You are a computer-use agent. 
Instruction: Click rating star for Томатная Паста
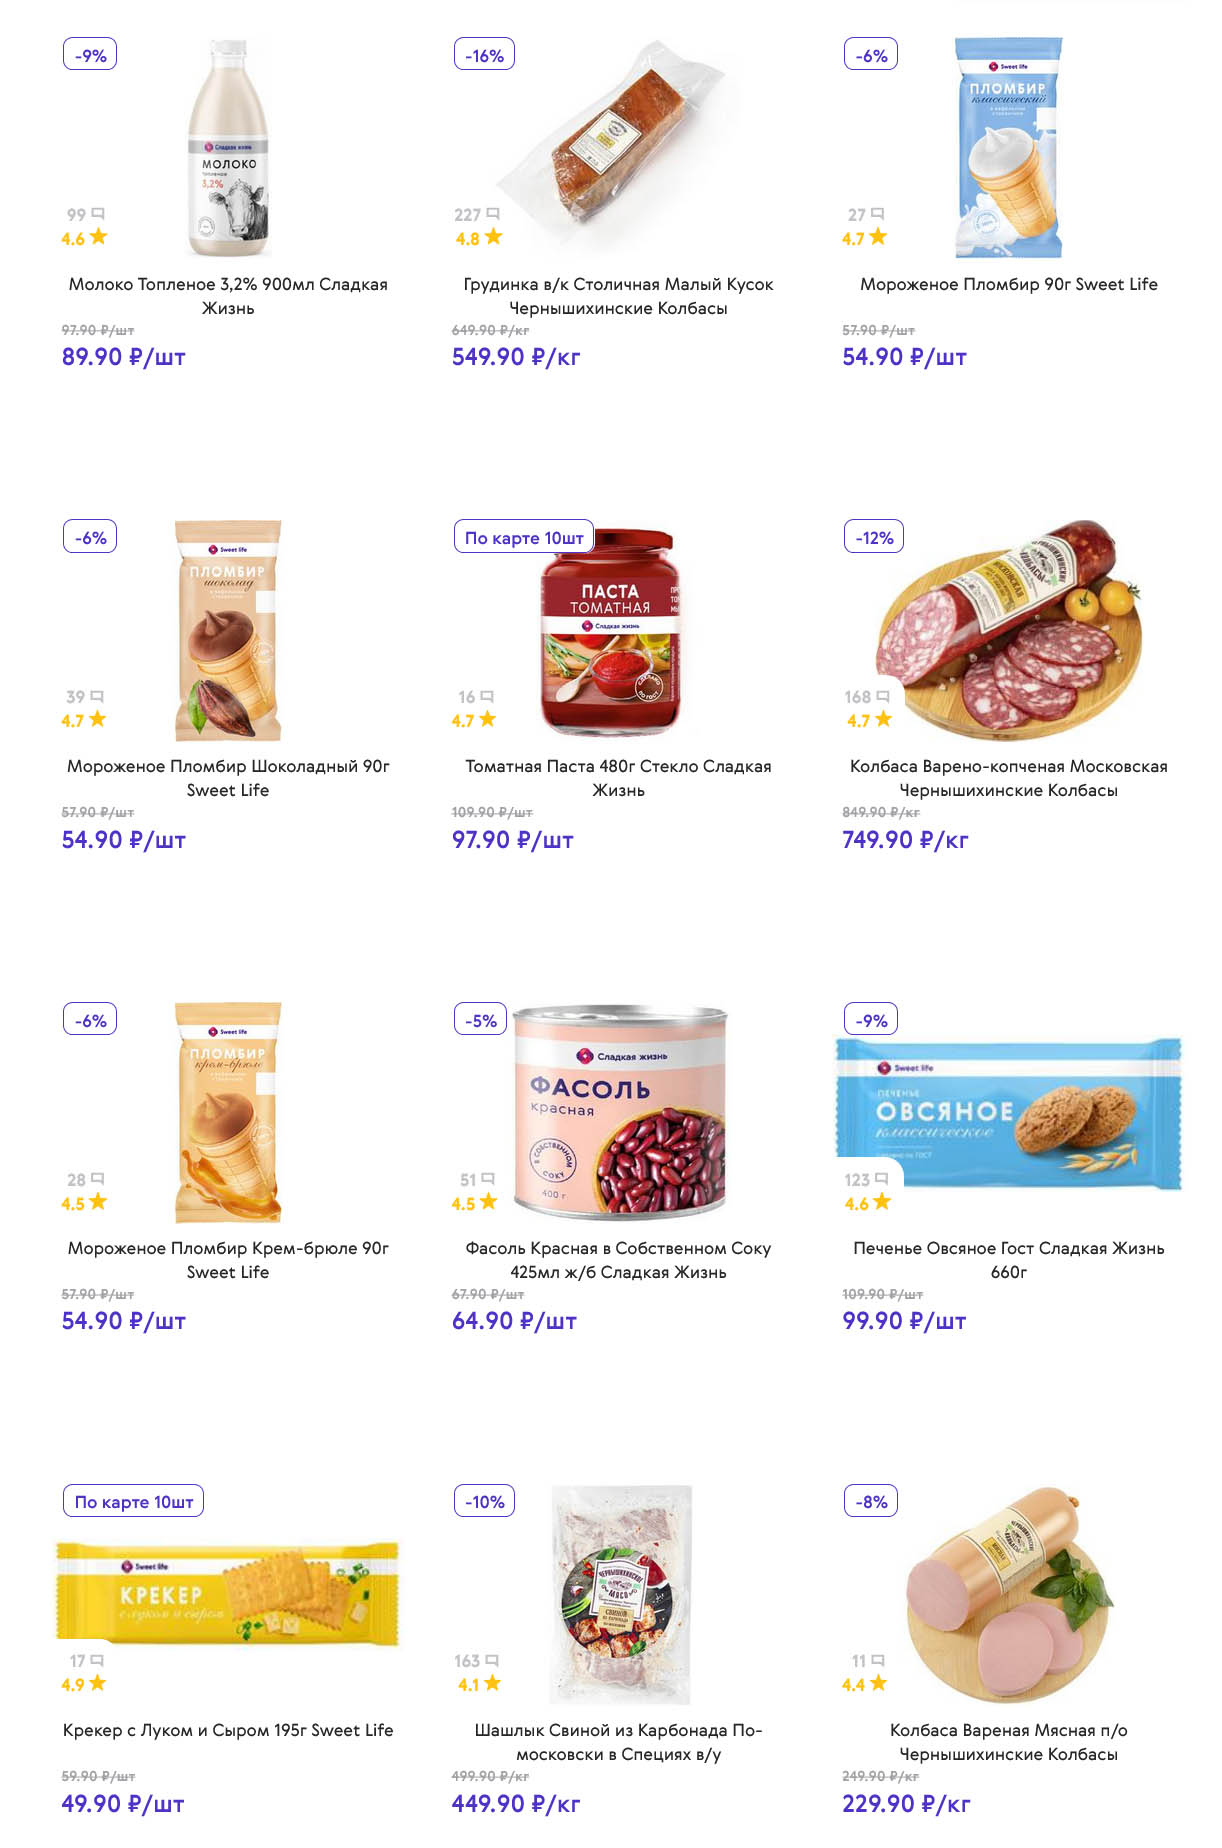[x=487, y=719]
